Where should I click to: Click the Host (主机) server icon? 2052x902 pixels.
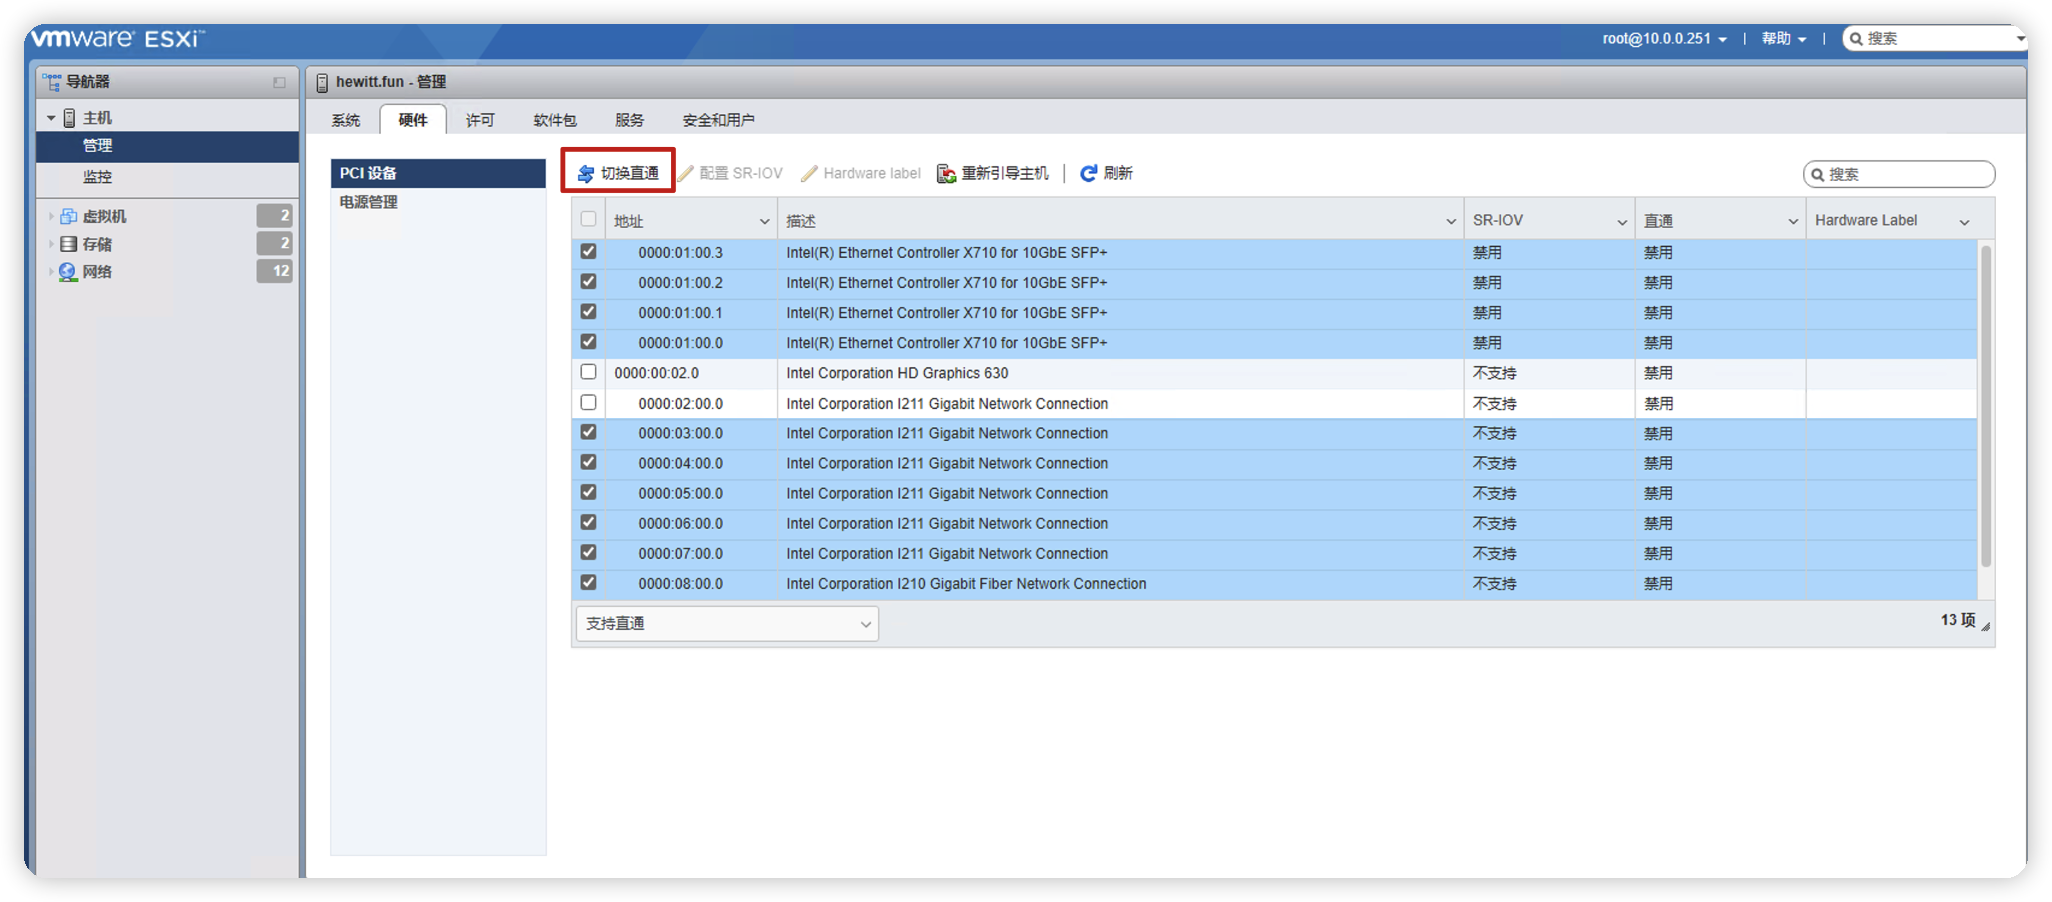pos(69,118)
